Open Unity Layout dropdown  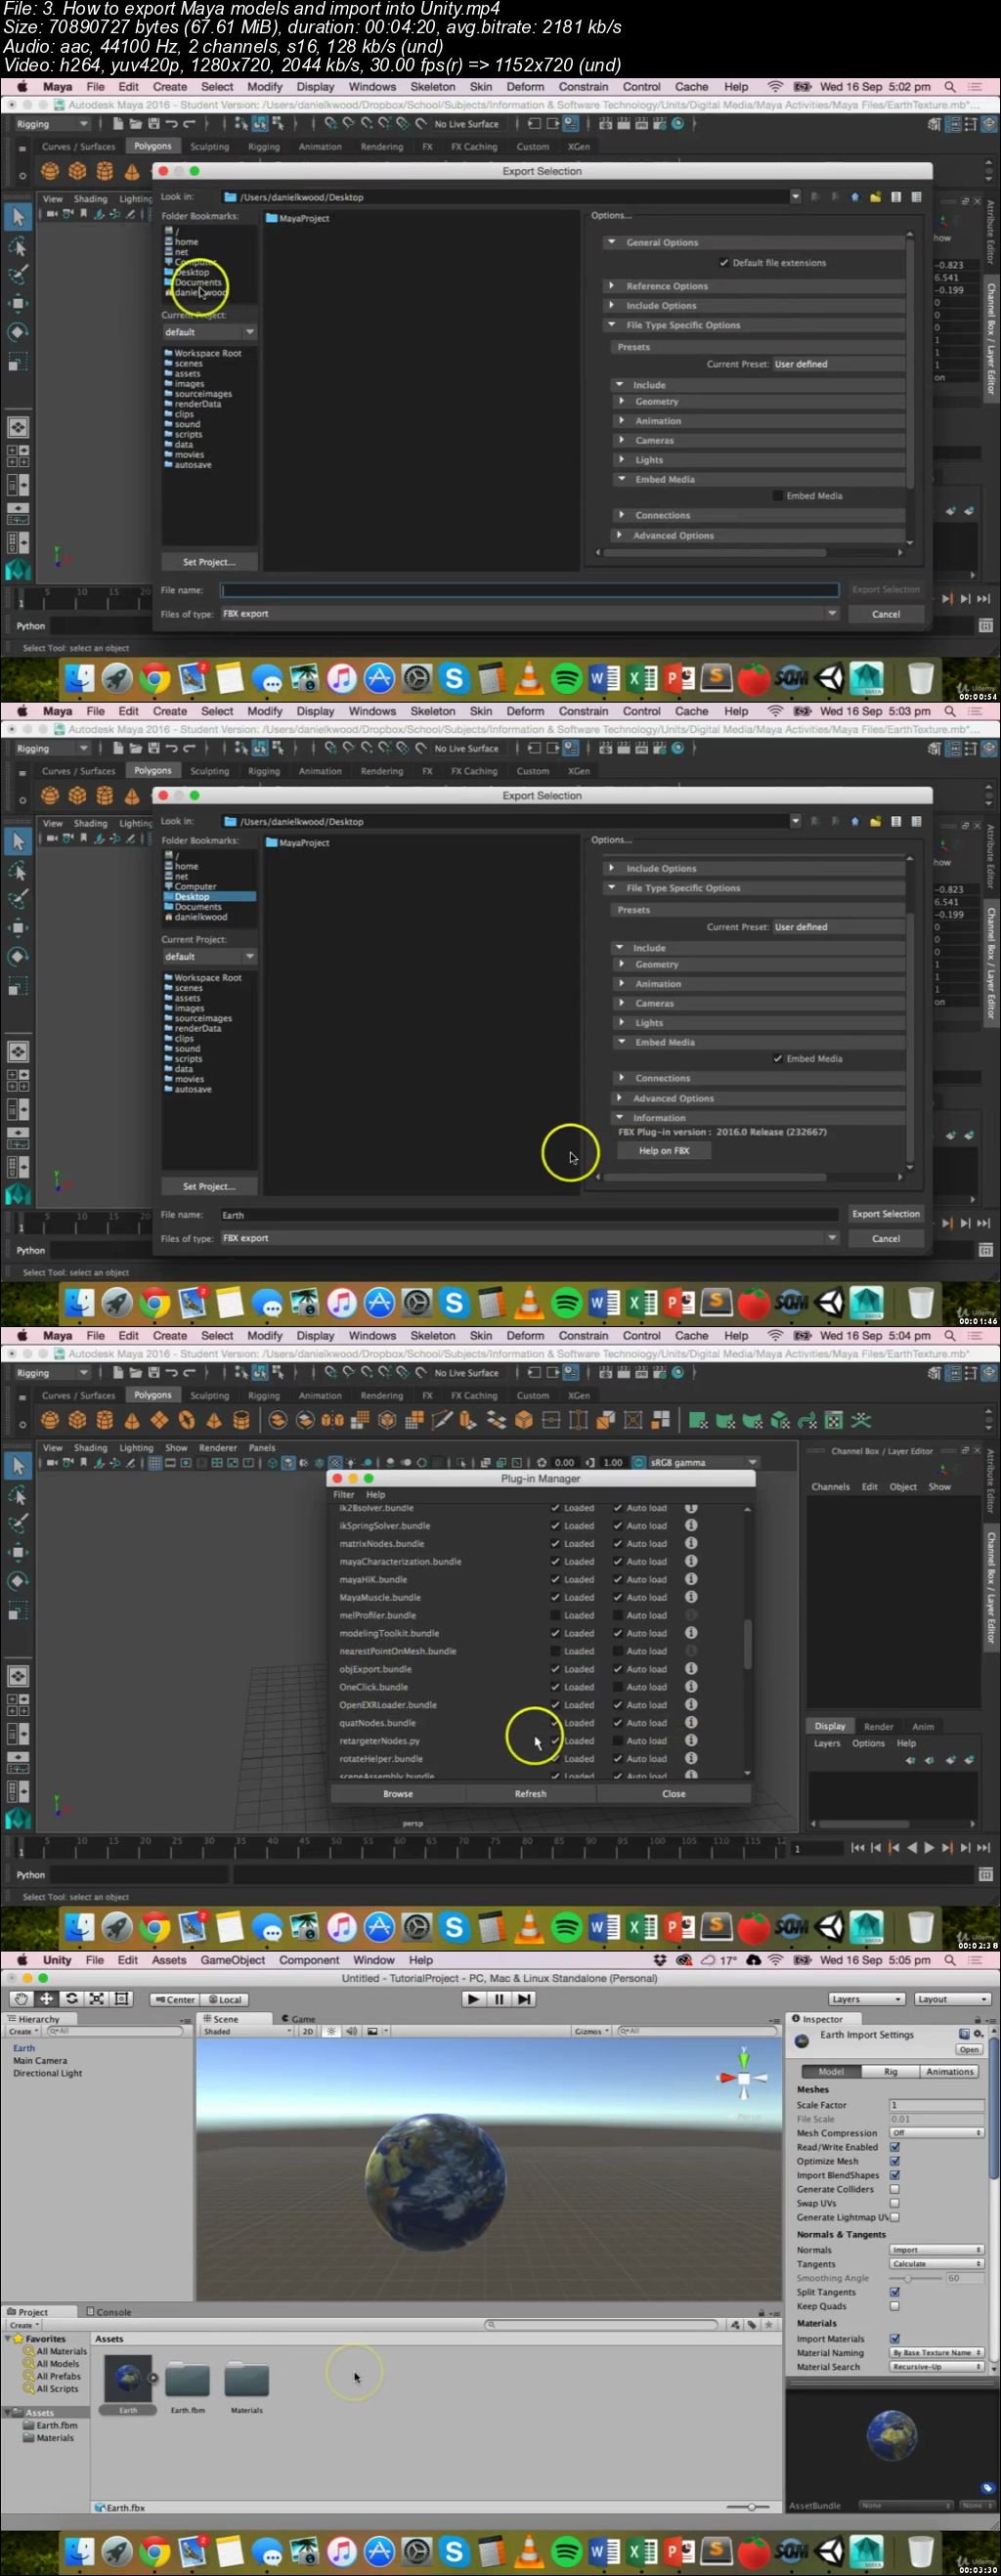952,1999
